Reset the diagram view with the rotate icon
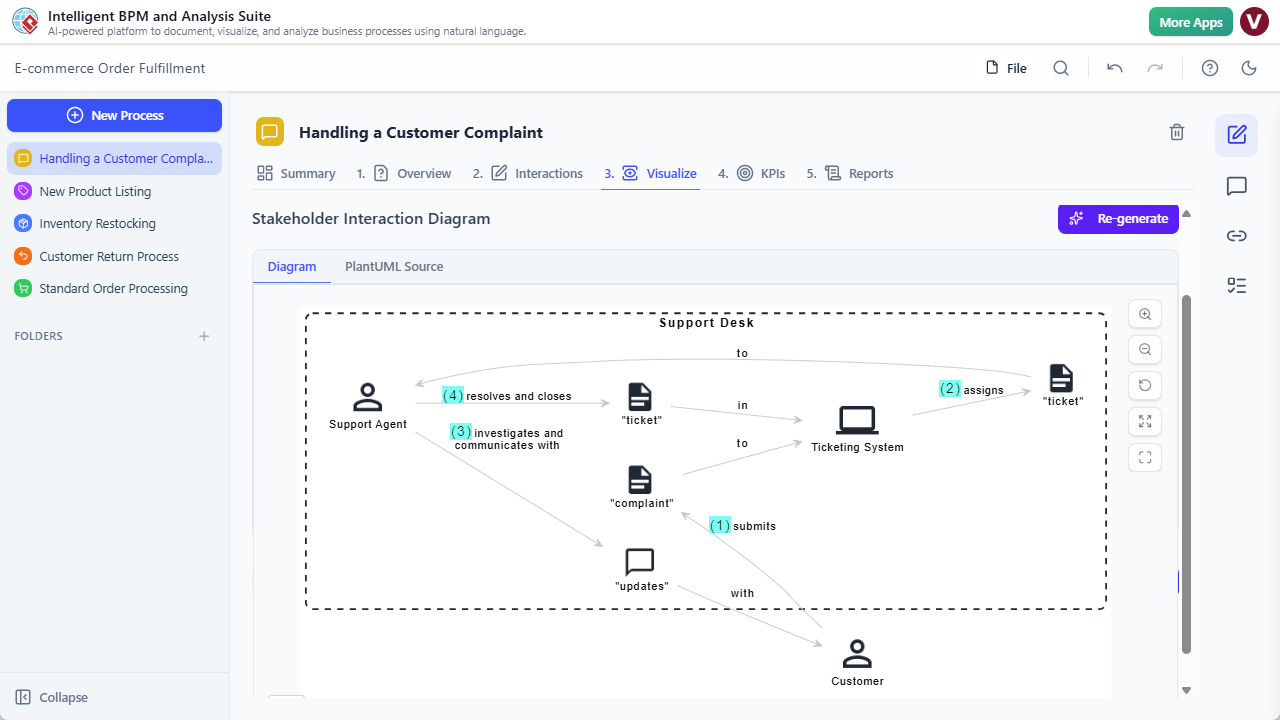This screenshot has width=1280, height=720. pyautogui.click(x=1144, y=385)
